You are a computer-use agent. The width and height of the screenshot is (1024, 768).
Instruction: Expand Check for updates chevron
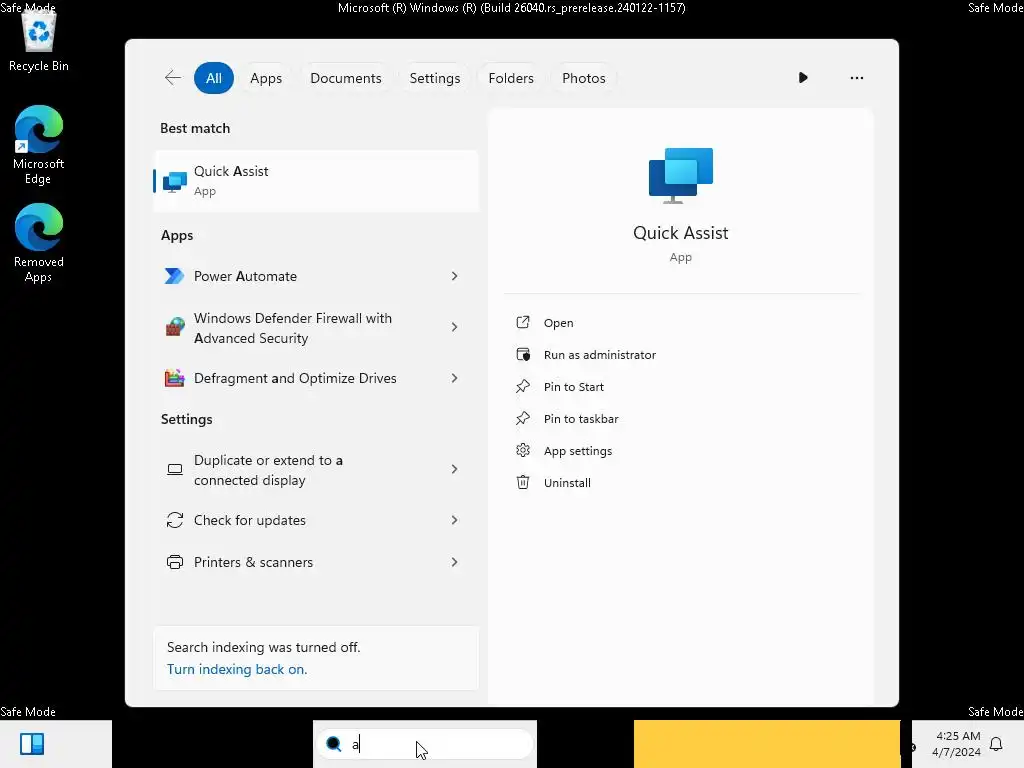pos(455,520)
